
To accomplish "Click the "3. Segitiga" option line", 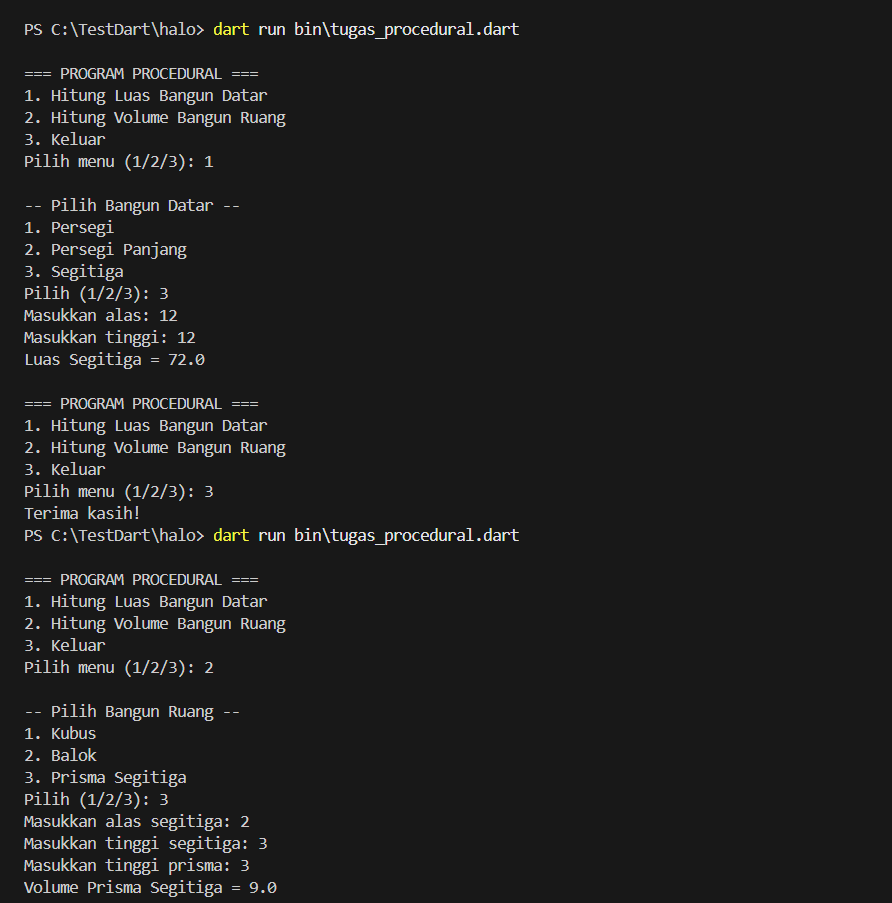I will click(74, 271).
